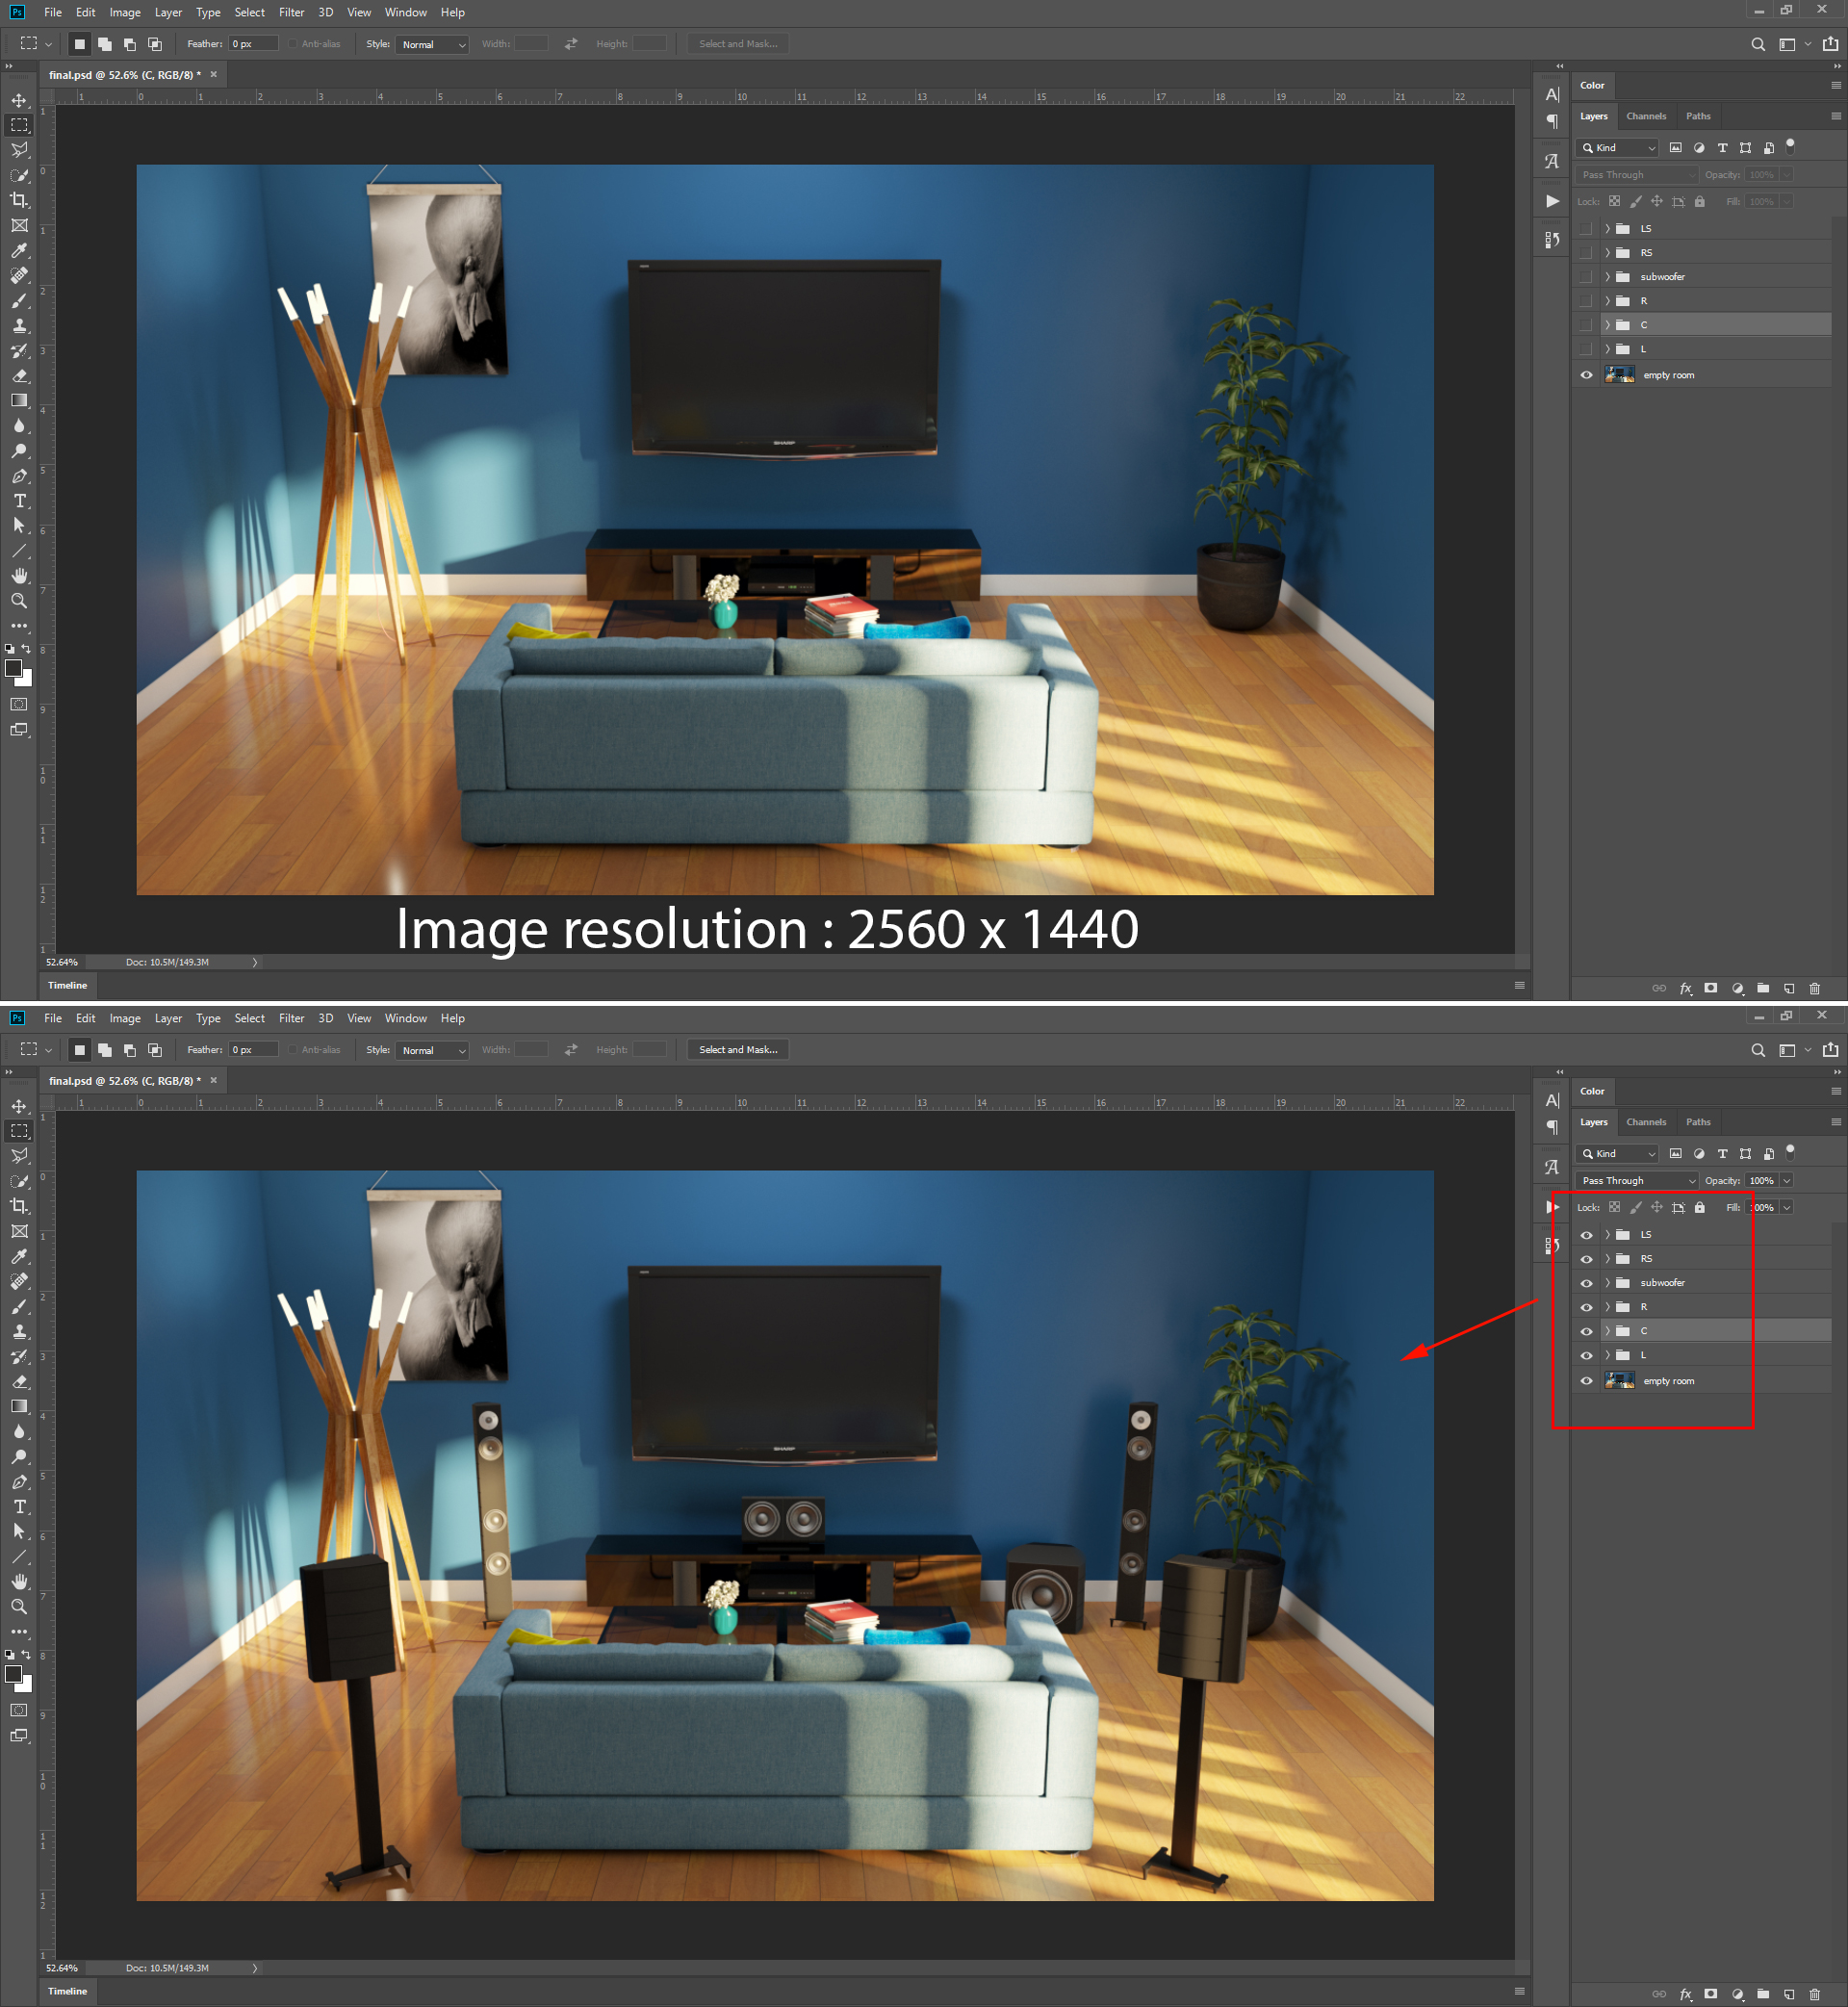Choose the Hand tool in upper window
The height and width of the screenshot is (2007, 1848).
19,576
